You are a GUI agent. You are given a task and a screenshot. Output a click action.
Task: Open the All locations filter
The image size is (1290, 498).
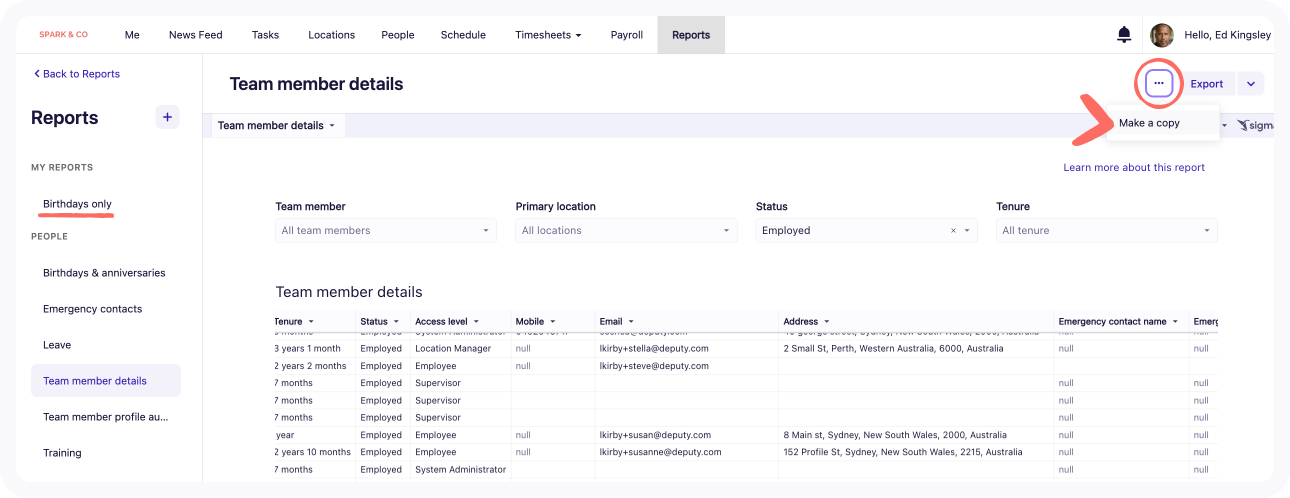coord(626,231)
